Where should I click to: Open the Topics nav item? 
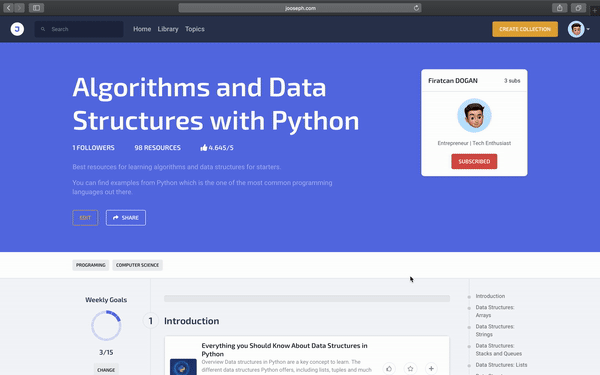pos(195,29)
